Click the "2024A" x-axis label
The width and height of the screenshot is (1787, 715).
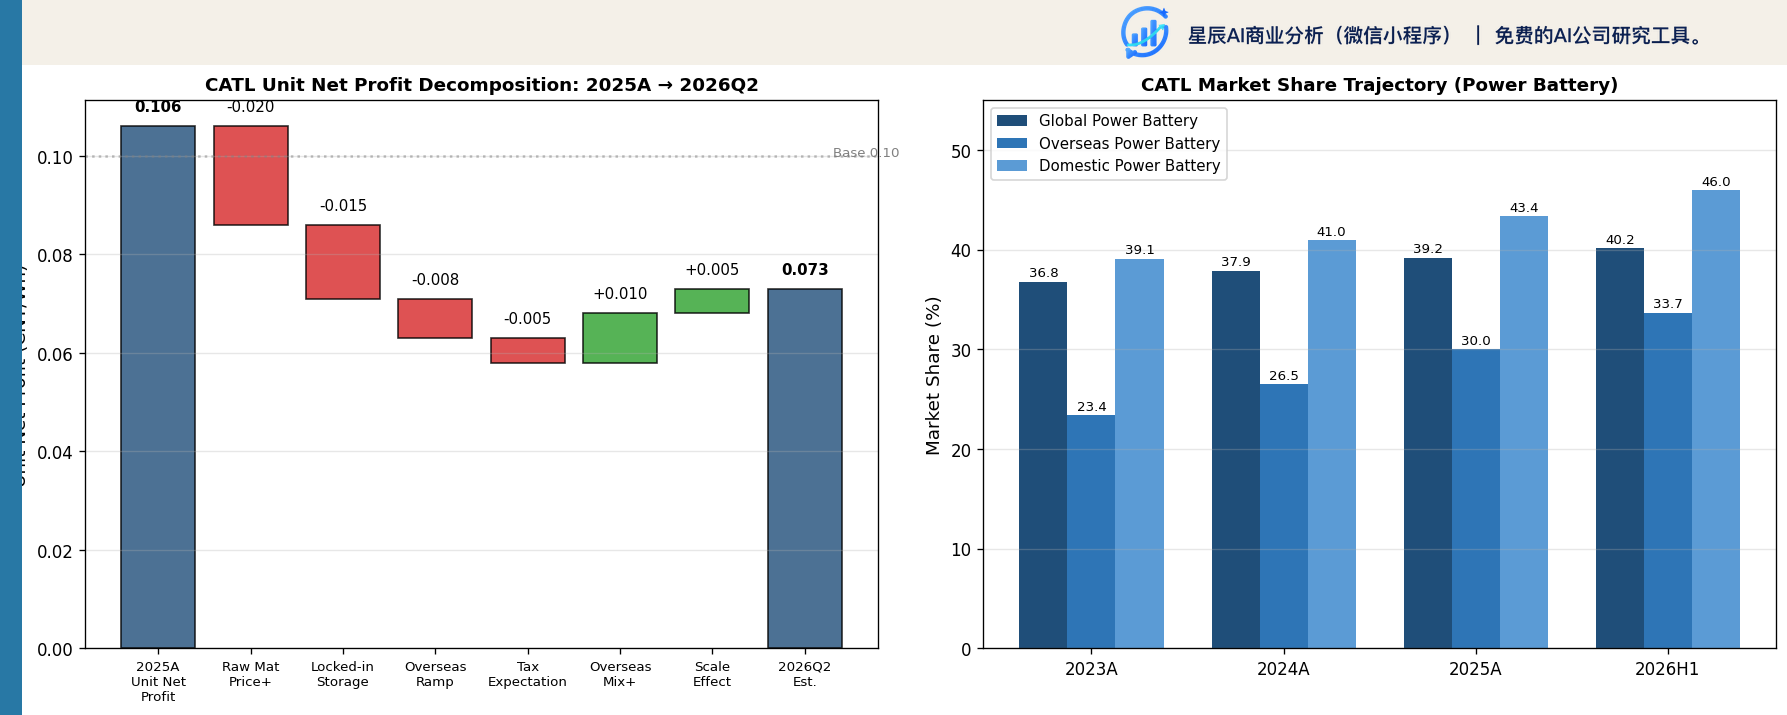coord(1283,669)
